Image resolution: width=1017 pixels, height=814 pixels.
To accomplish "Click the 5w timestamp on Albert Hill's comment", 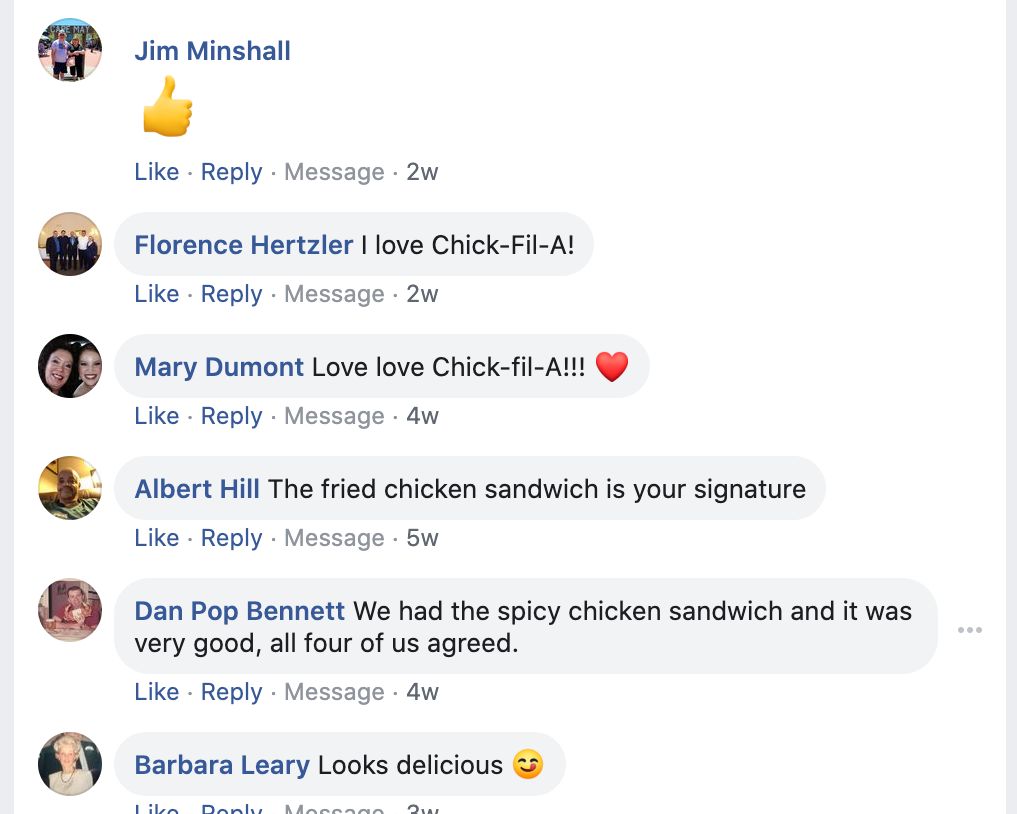I will point(422,538).
